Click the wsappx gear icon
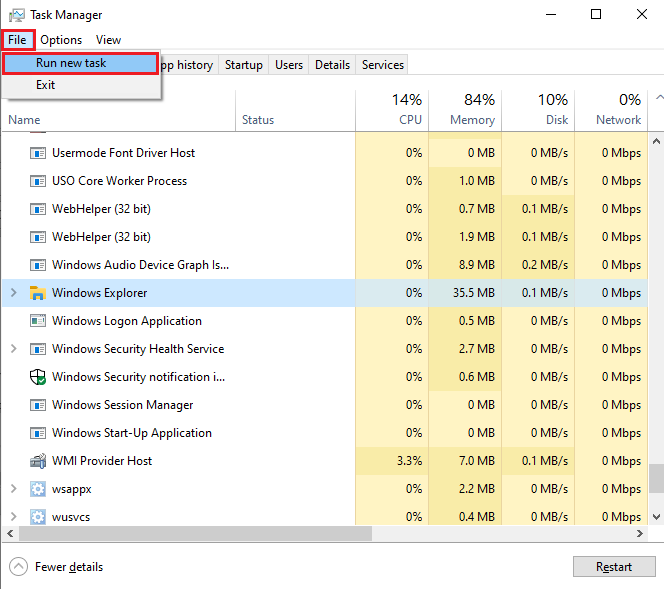664x589 pixels. click(38, 489)
